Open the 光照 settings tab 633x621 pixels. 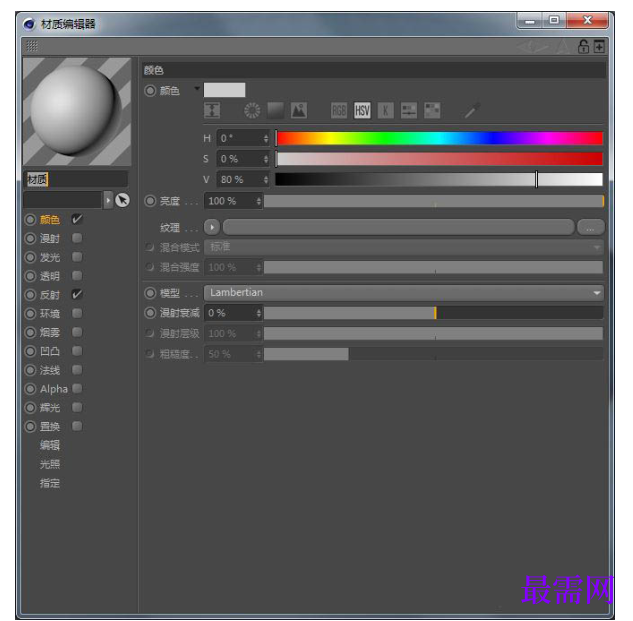coord(50,464)
